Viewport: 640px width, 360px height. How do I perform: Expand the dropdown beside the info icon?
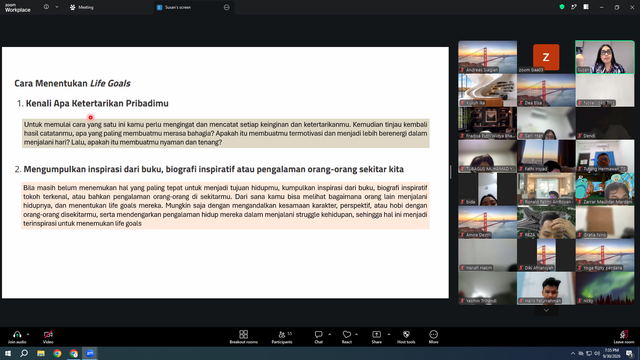click(x=57, y=7)
